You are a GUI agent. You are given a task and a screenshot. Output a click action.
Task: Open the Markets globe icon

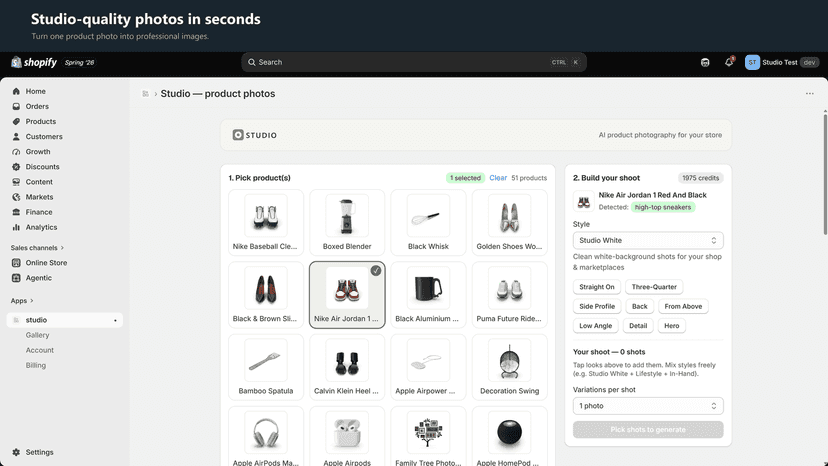pos(16,197)
